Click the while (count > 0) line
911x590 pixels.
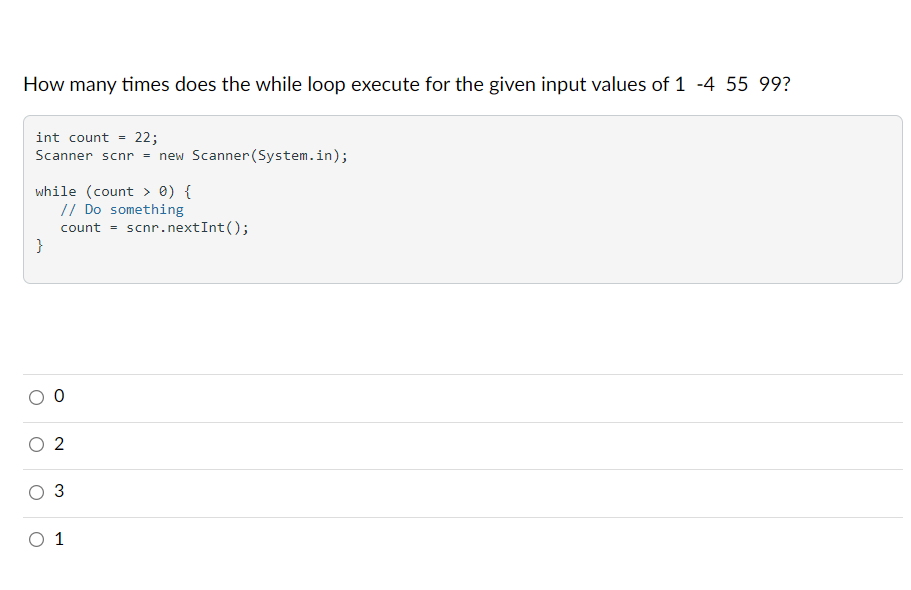click(113, 191)
